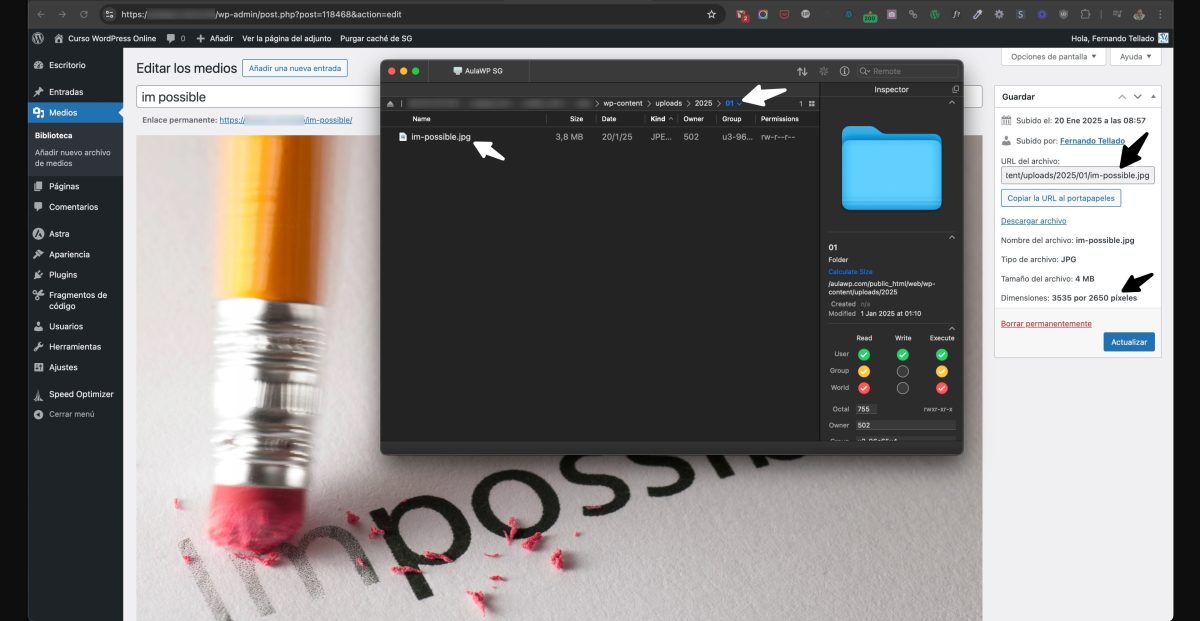Click eject/disconnect icon in path bar
Image resolution: width=1200 pixels, height=621 pixels.
point(390,103)
